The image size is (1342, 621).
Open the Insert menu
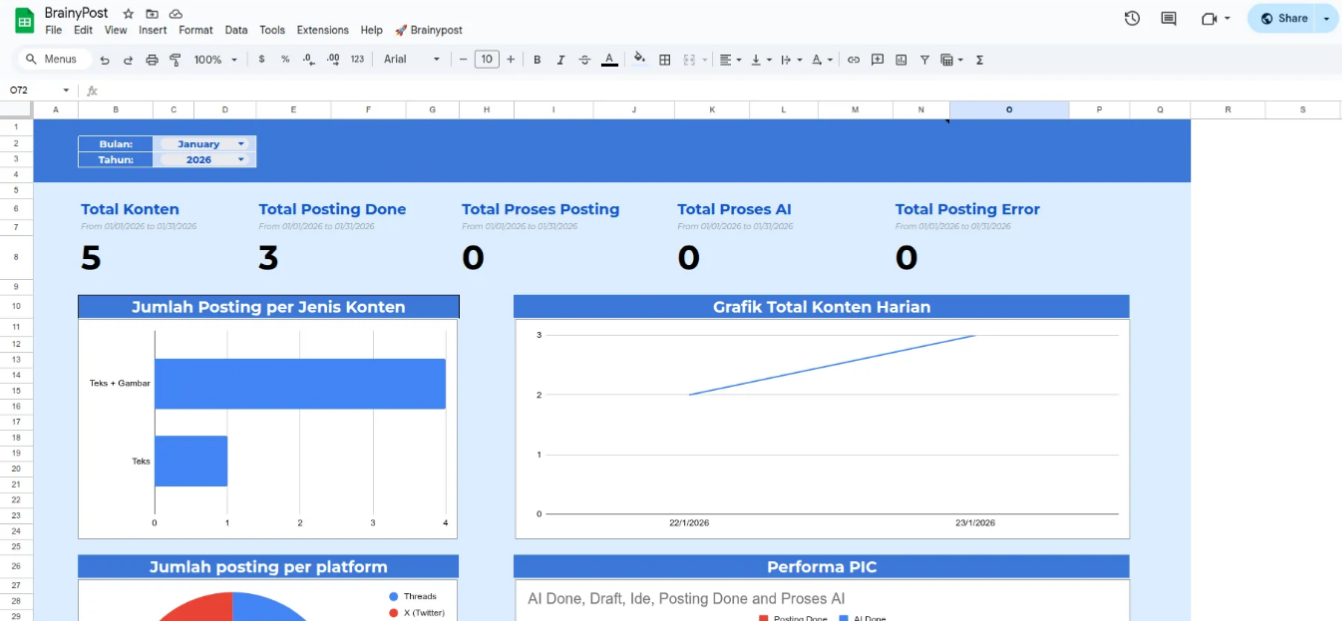153,30
